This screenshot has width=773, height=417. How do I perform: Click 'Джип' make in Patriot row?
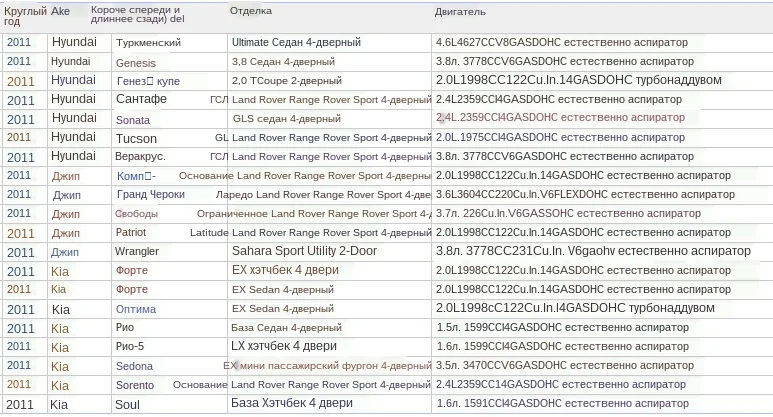tap(66, 233)
